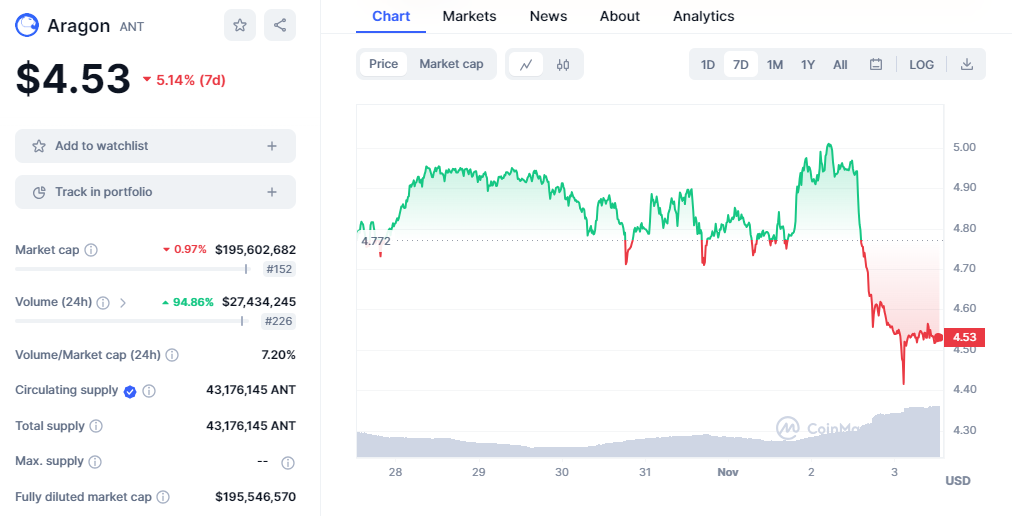Click the Nov date label on chart axis
The width and height of the screenshot is (1012, 516).
(727, 472)
